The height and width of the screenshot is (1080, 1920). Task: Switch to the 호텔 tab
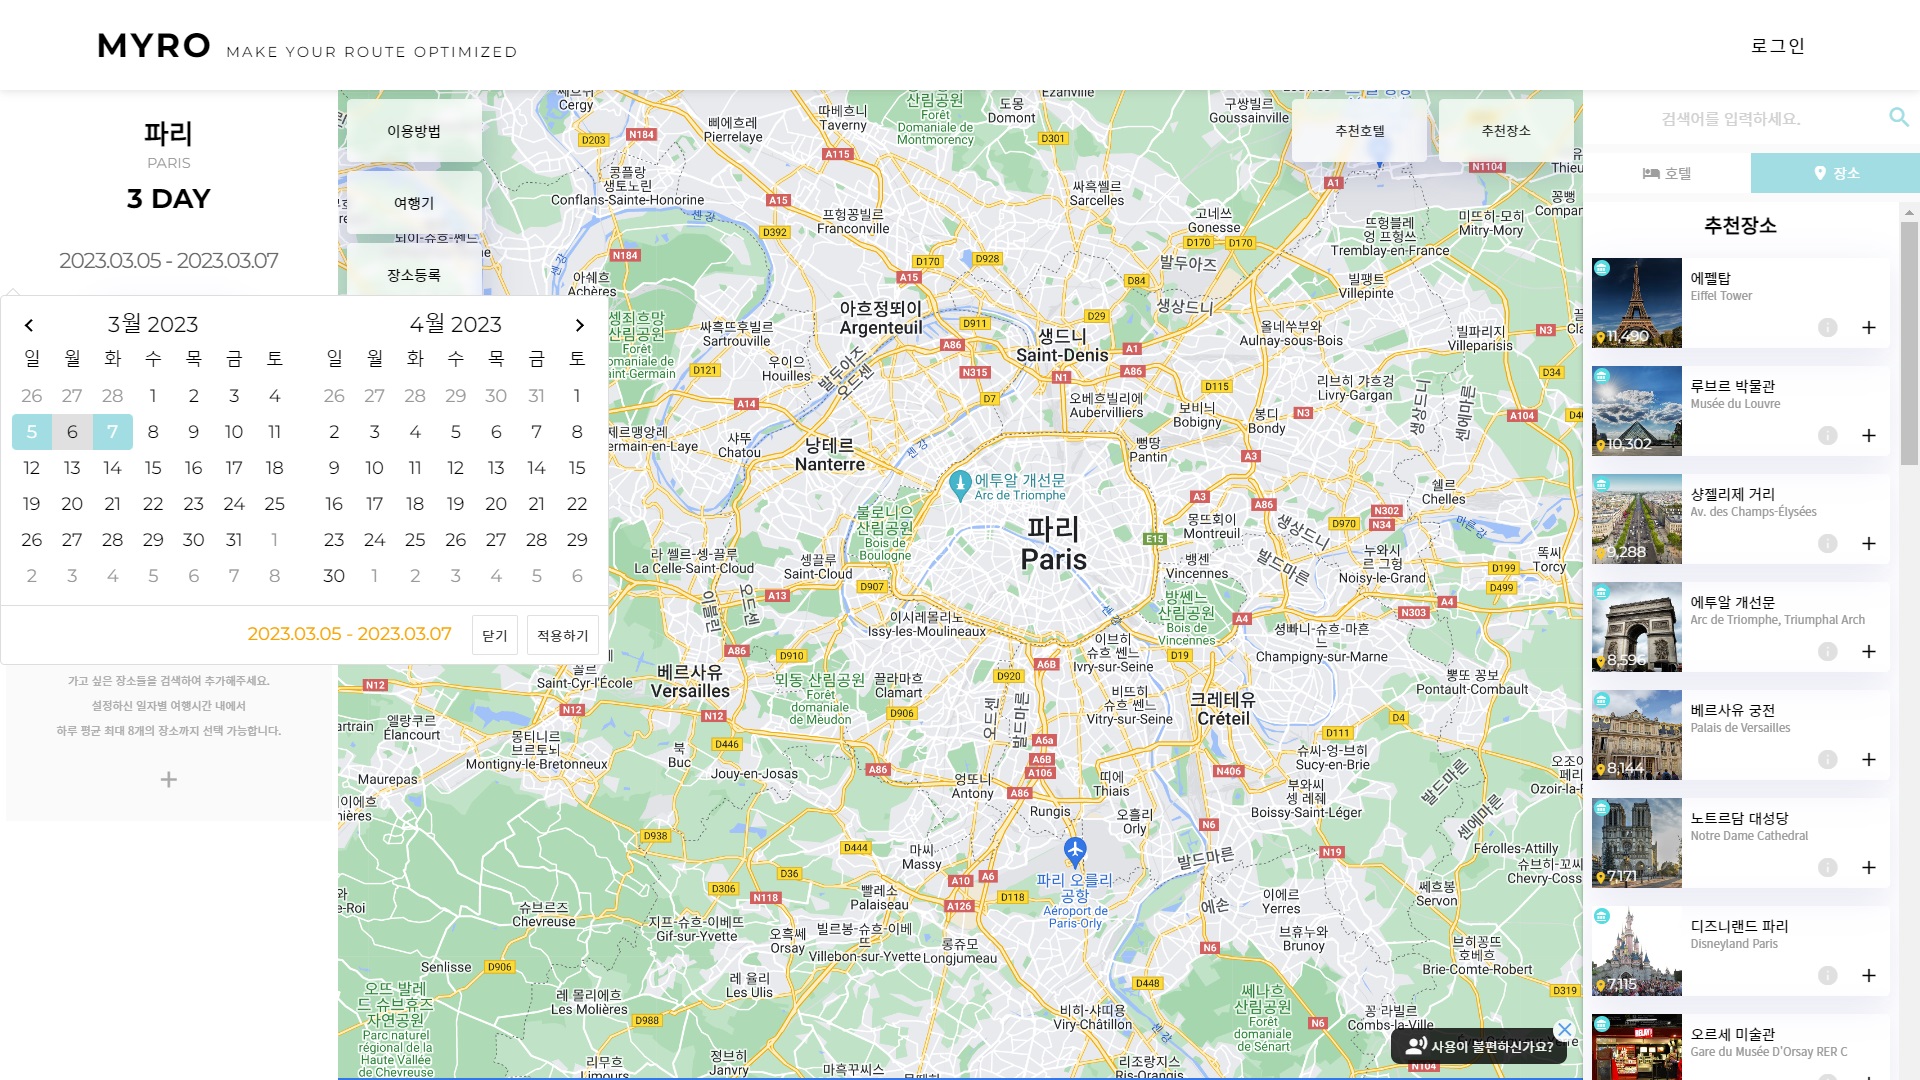pyautogui.click(x=1667, y=173)
